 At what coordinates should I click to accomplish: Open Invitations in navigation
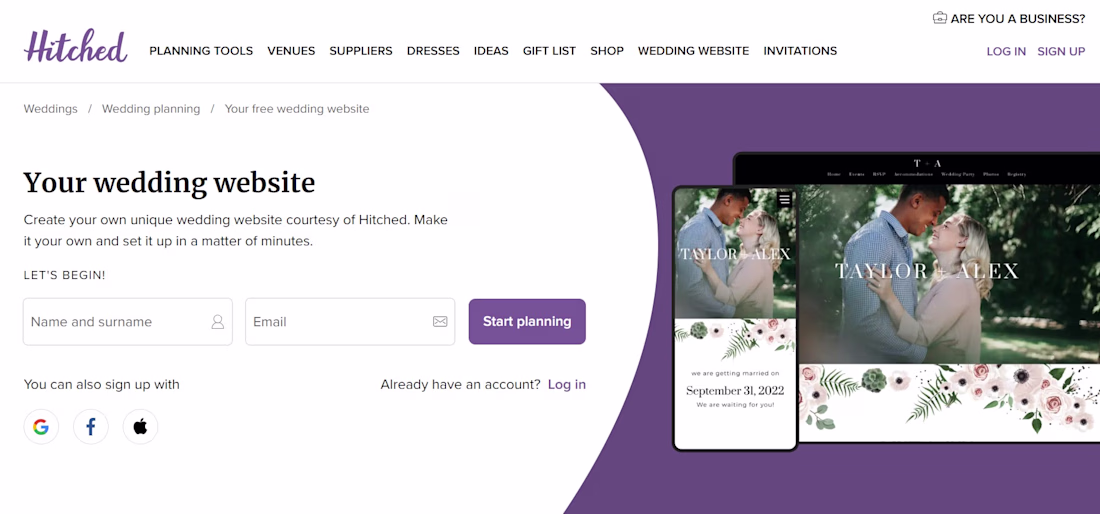click(800, 51)
